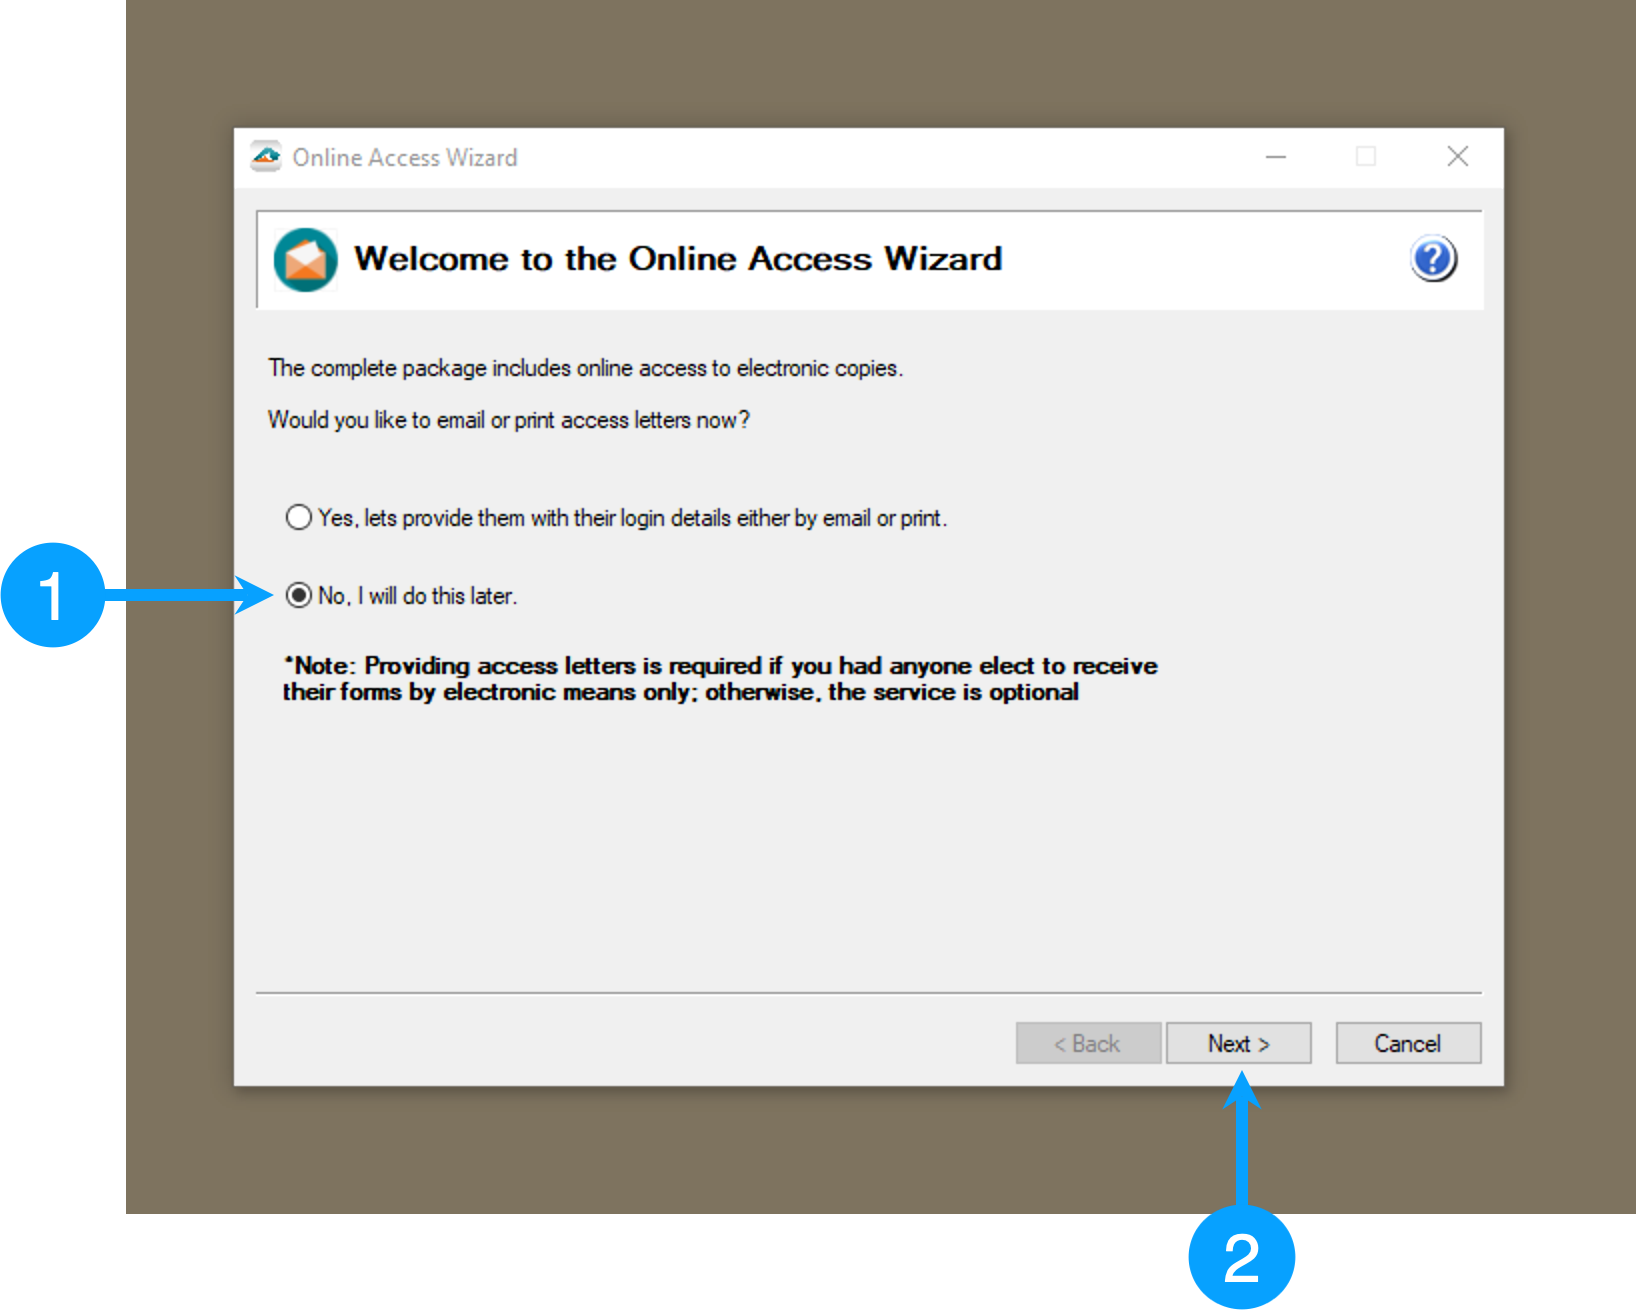
Task: Select the "Yes, lets provide them" radio button
Action: (x=299, y=518)
